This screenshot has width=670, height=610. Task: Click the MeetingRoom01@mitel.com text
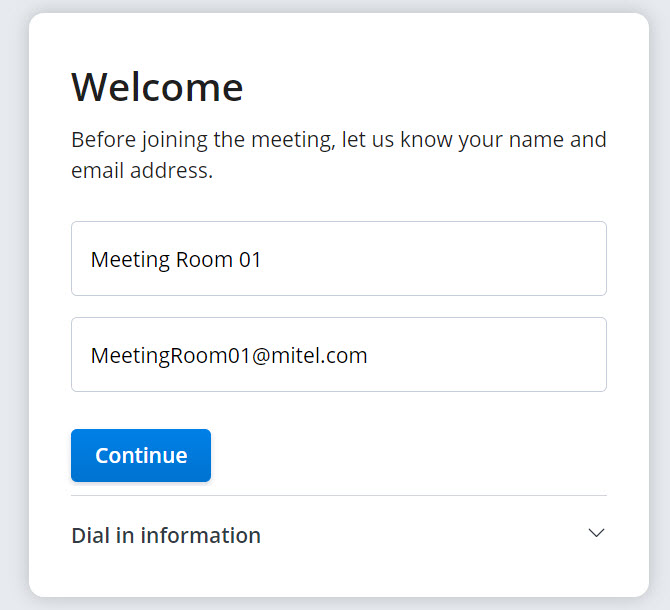(229, 355)
